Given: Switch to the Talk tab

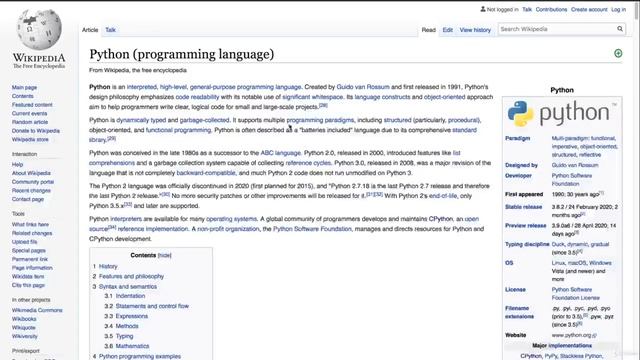Looking at the screenshot, I should pyautogui.click(x=110, y=30).
